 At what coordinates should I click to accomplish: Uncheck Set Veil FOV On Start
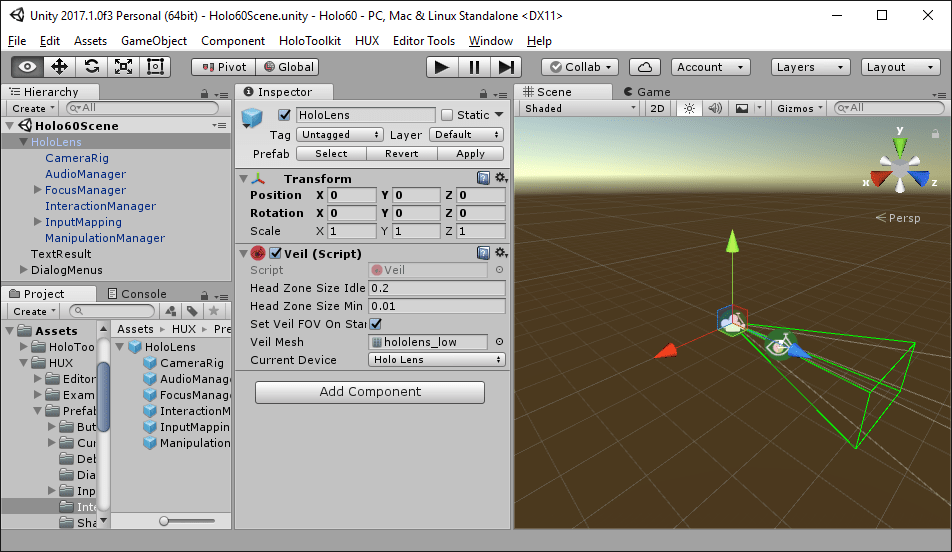click(376, 324)
